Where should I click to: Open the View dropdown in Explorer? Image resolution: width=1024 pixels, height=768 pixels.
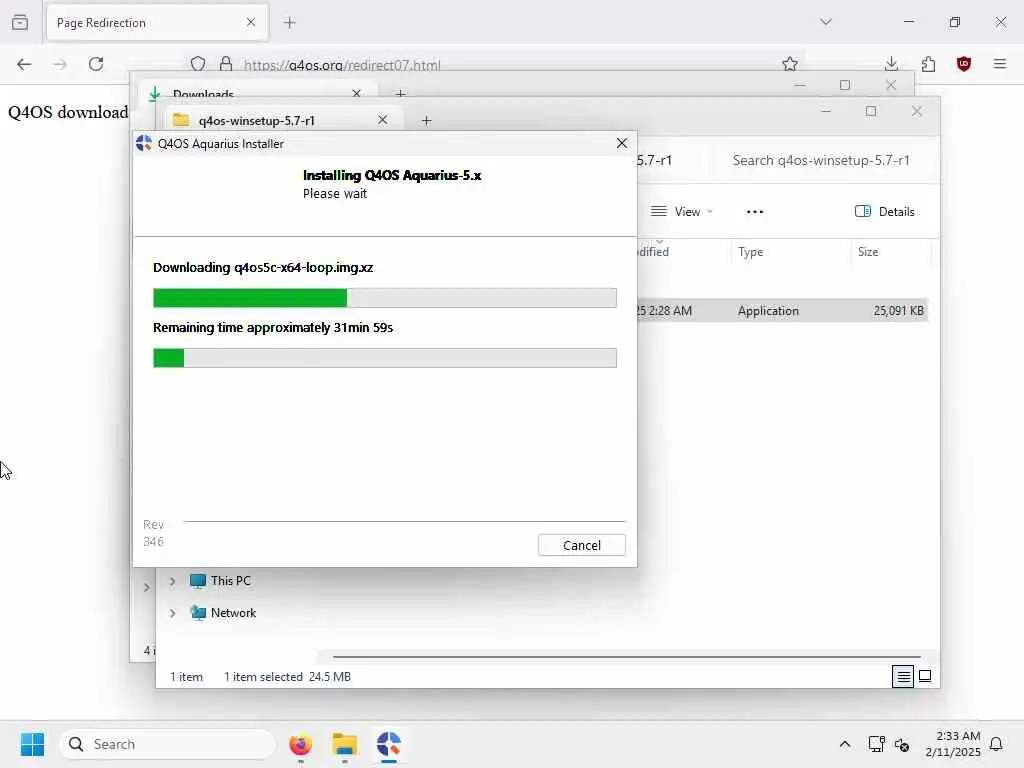click(682, 212)
